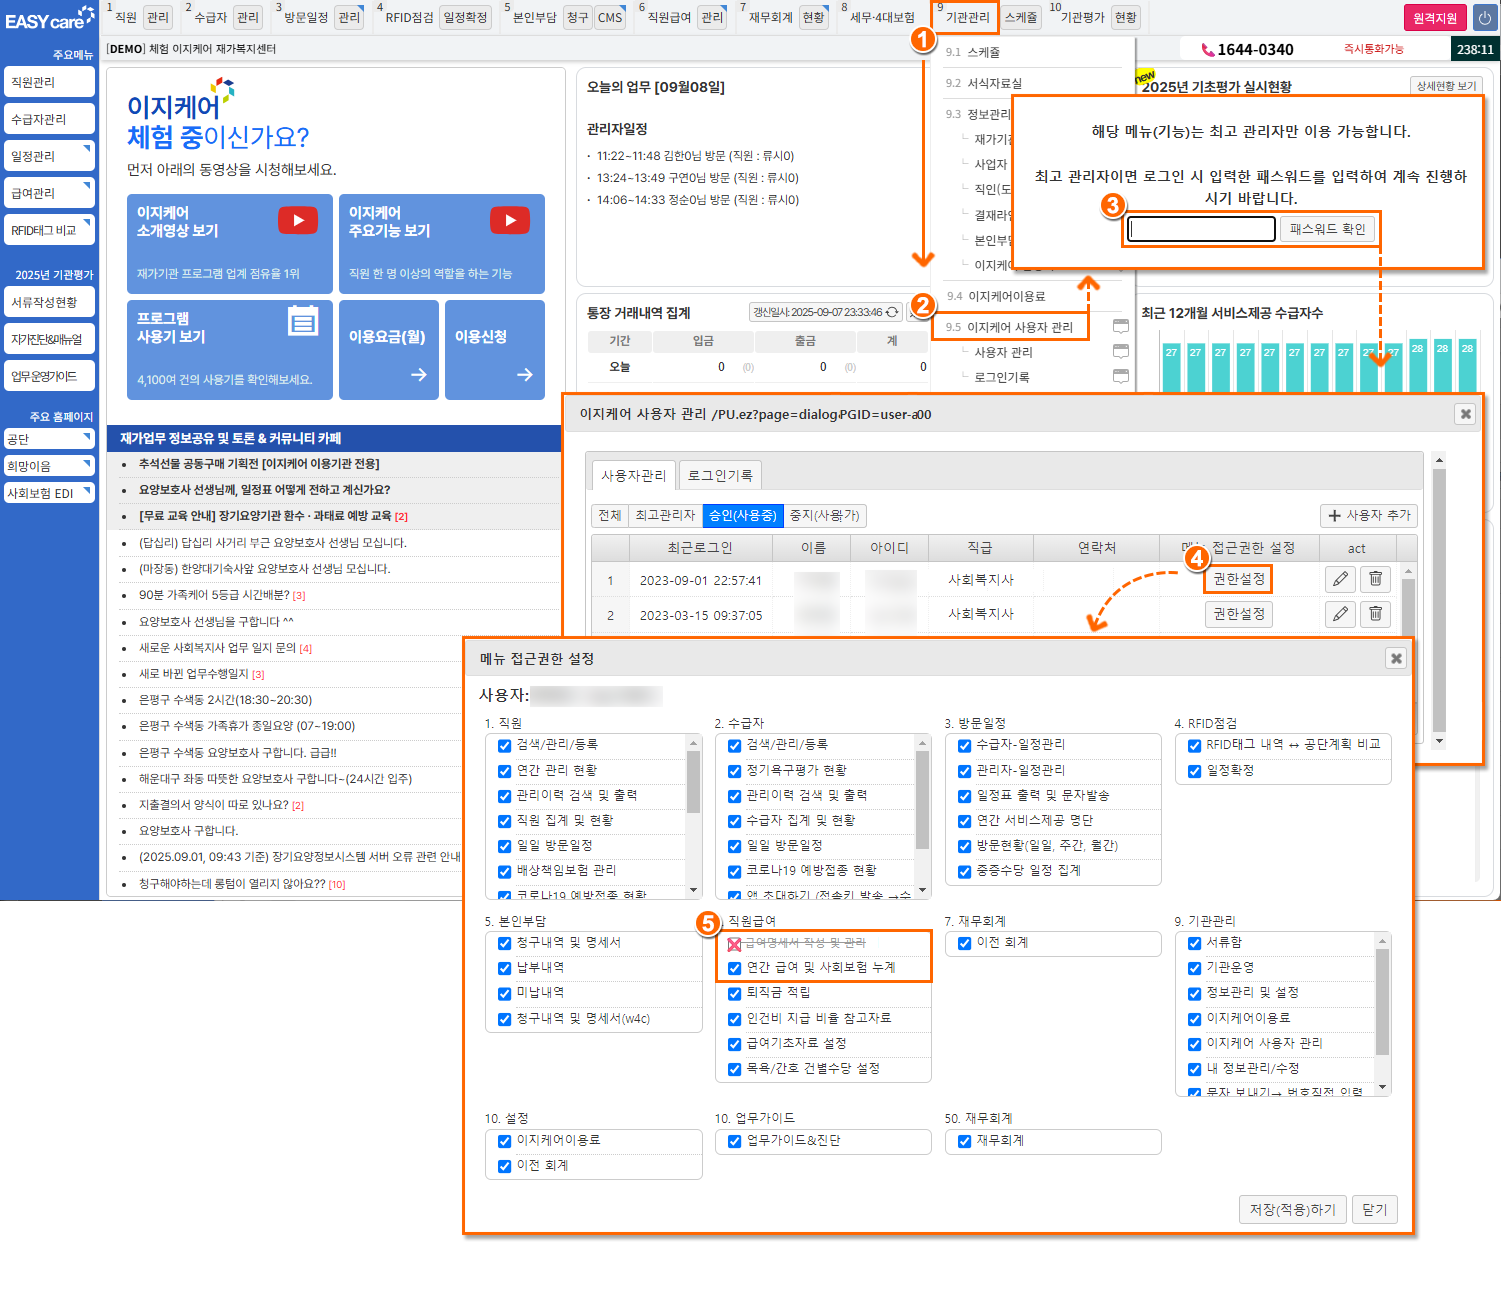Switch to the 사용자관리 tab
The image size is (1501, 1300).
(634, 475)
